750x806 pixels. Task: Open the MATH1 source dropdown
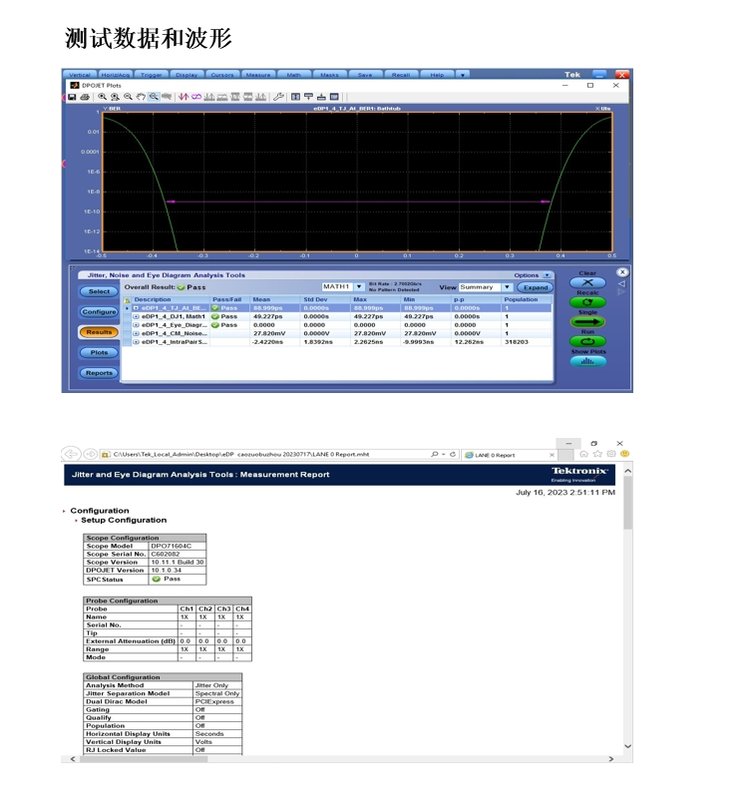[359, 287]
